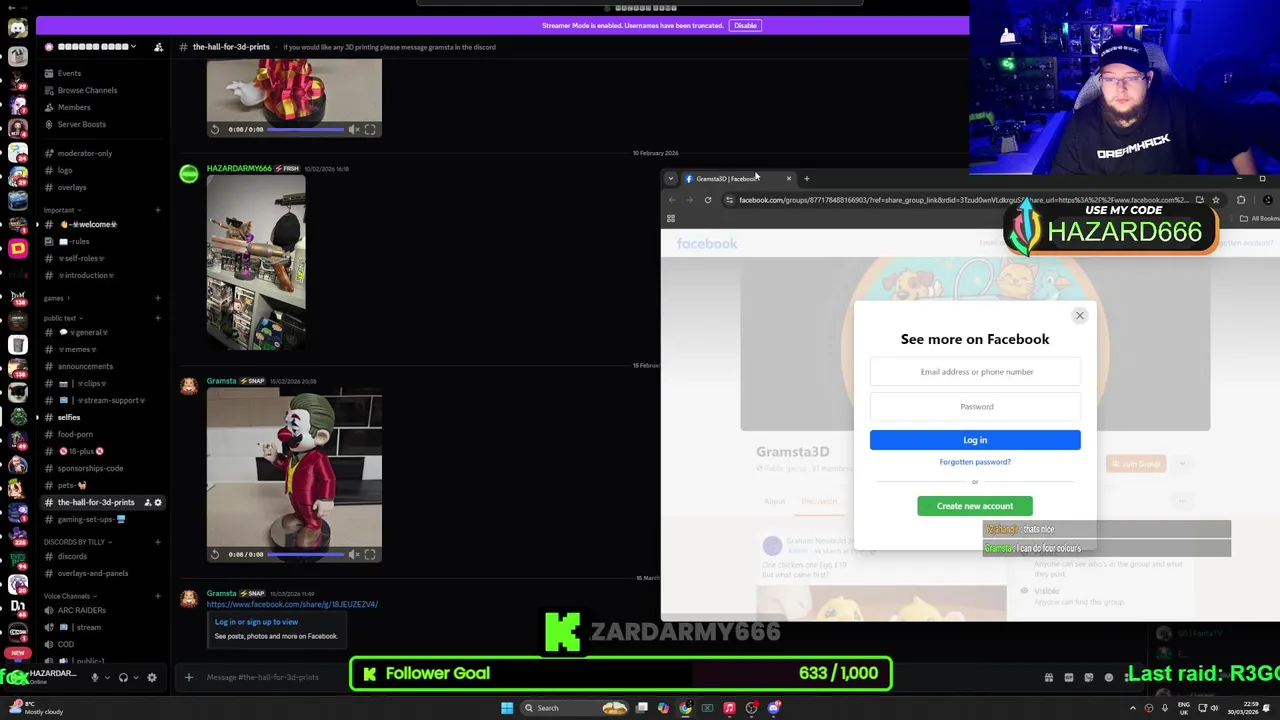Click Chrome site information icon in address bar
Image resolution: width=1280 pixels, height=720 pixels.
pyautogui.click(x=729, y=200)
